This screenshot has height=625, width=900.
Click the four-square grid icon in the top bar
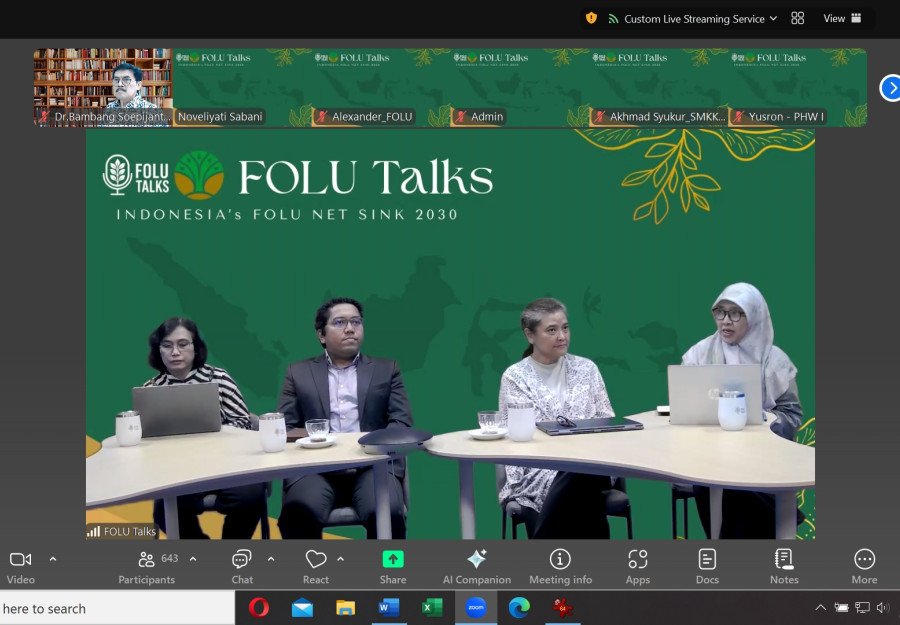798,18
